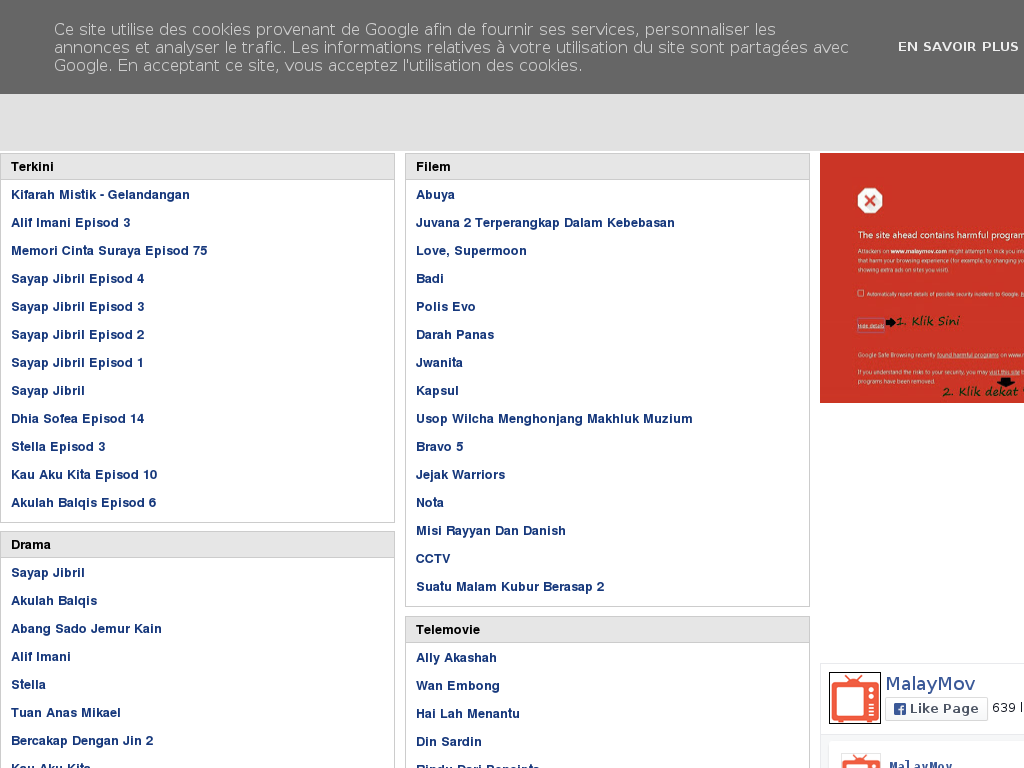Screen dimensions: 1024x768
Task: Open Alif Imani Episod 3
Action: (x=71, y=223)
